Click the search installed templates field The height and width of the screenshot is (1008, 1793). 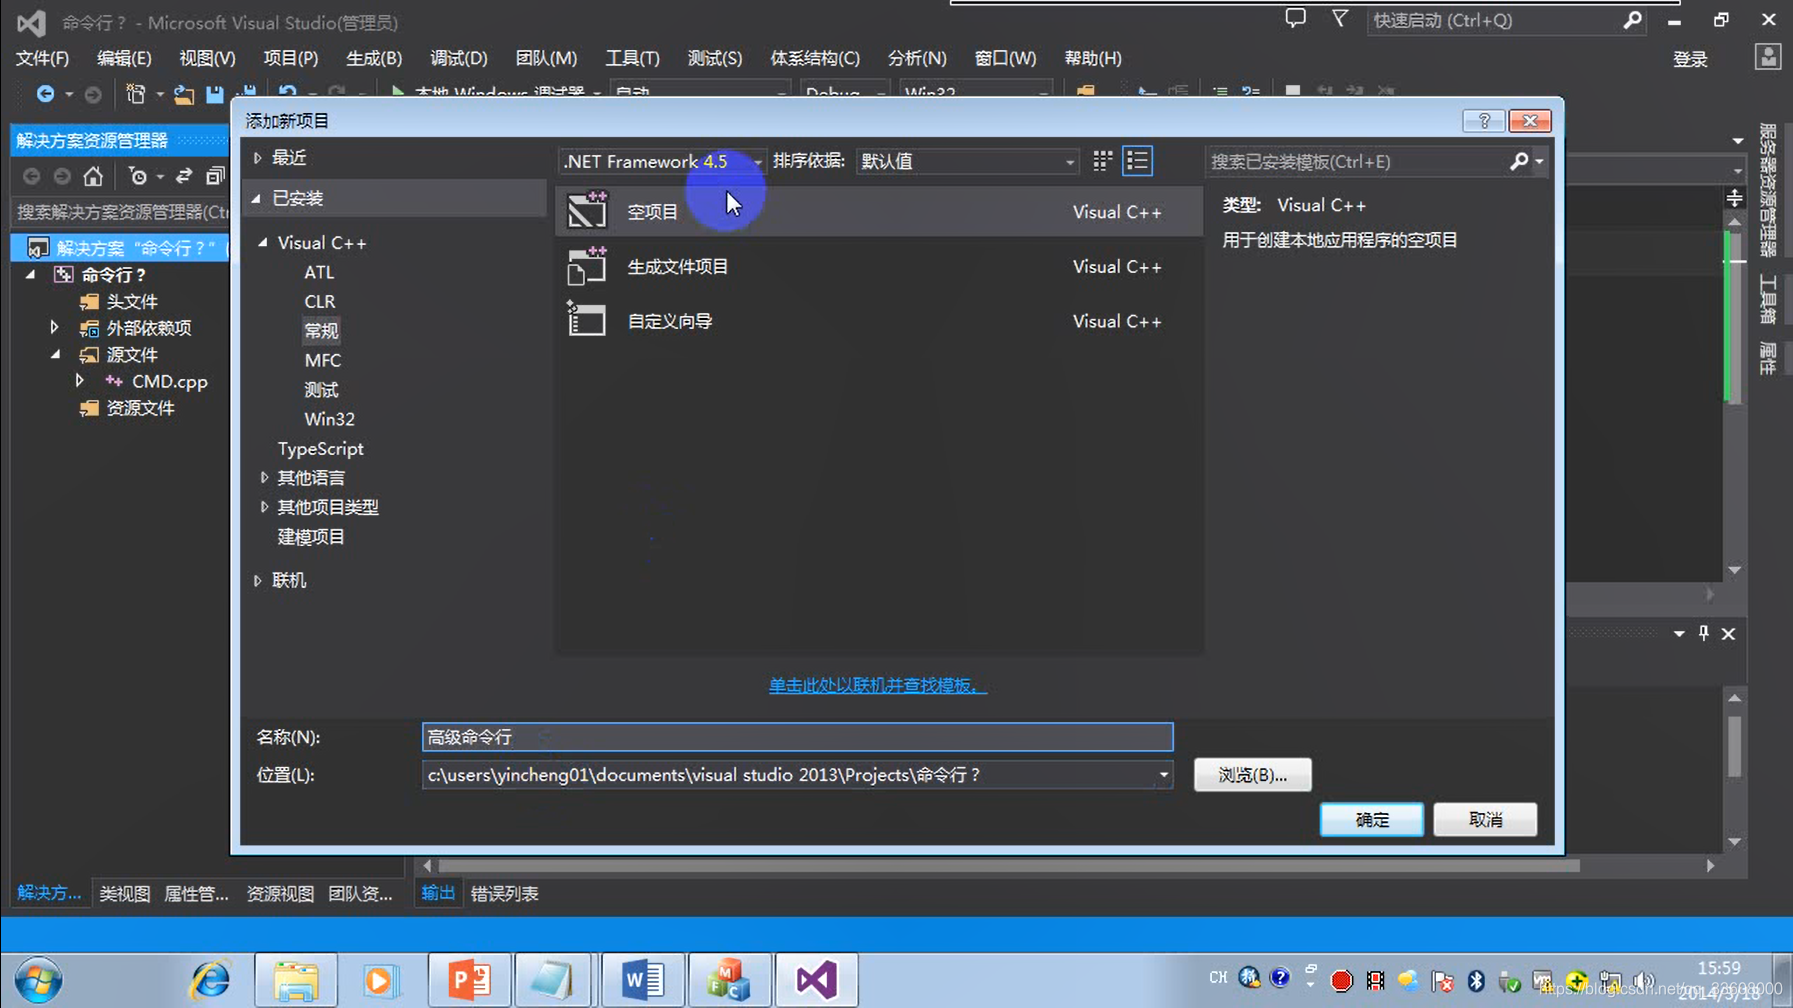pyautogui.click(x=1356, y=161)
